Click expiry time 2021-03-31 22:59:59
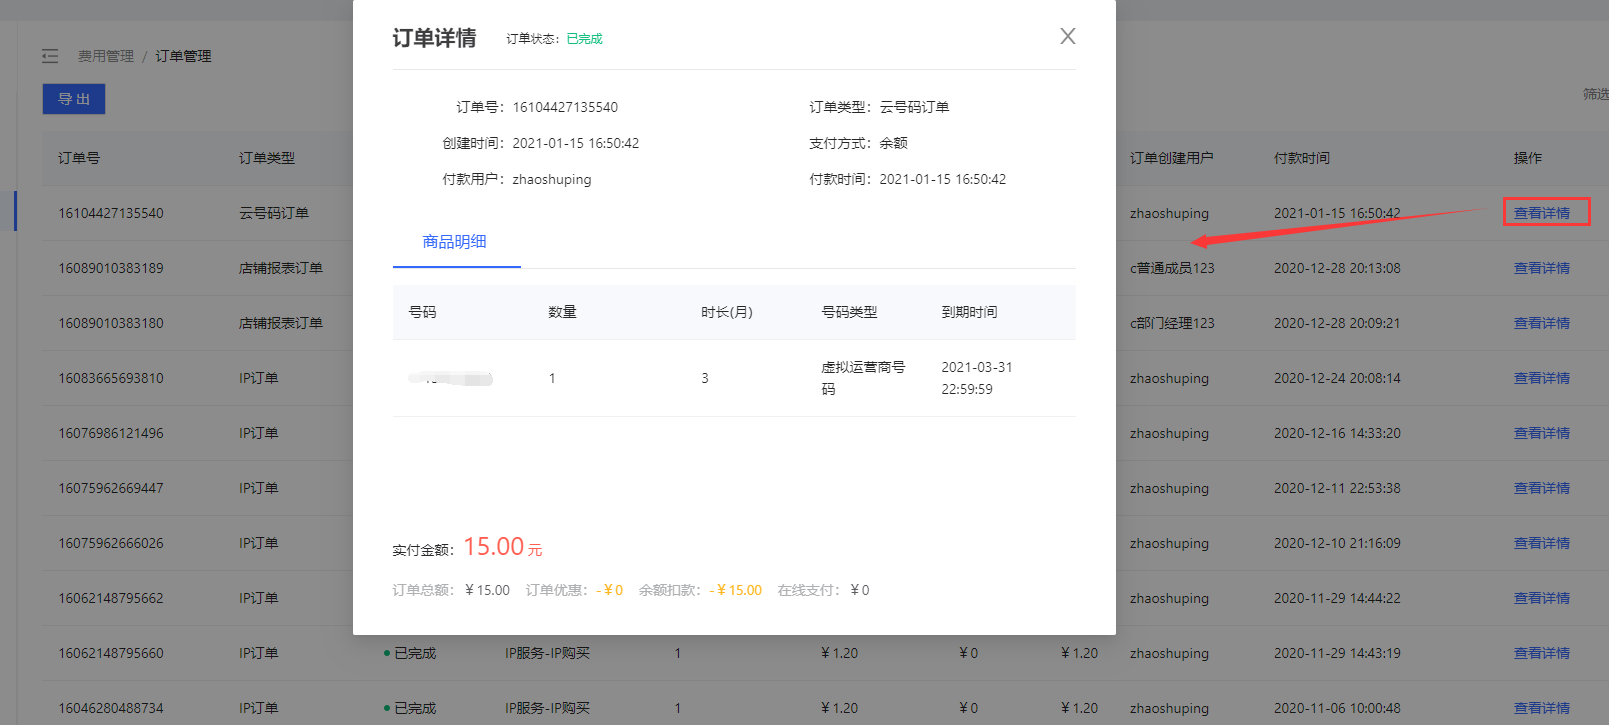Viewport: 1609px width, 725px height. 977,378
